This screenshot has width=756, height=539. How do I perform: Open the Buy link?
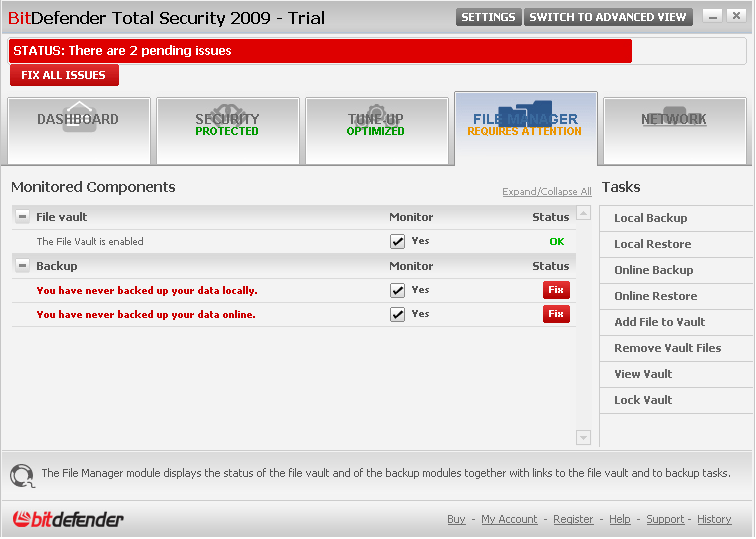click(x=456, y=519)
